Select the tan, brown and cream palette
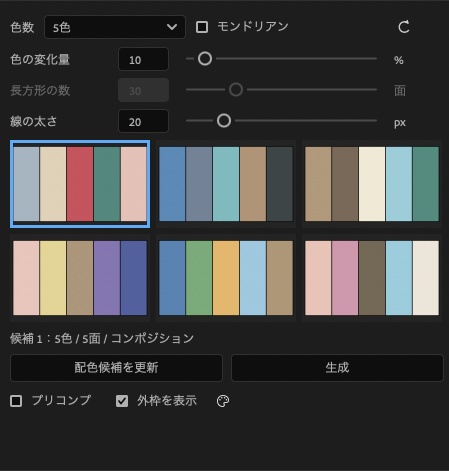 (x=372, y=184)
